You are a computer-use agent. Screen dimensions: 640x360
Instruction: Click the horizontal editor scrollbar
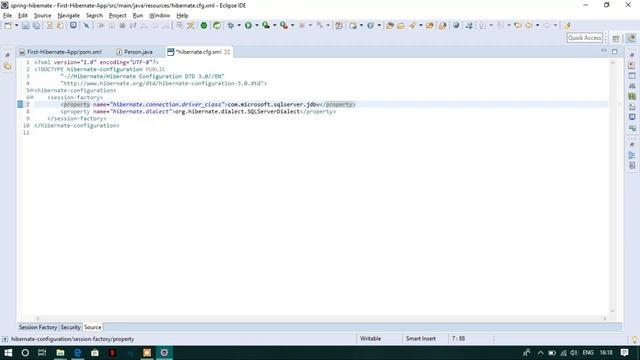[x=321, y=318]
